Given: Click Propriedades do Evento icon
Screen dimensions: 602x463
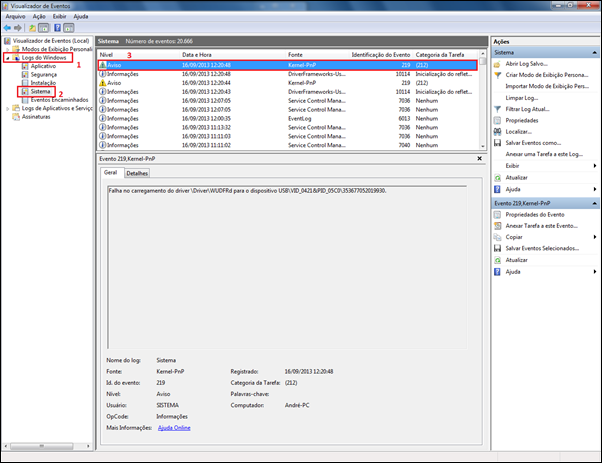Looking at the screenshot, I should pos(497,215).
